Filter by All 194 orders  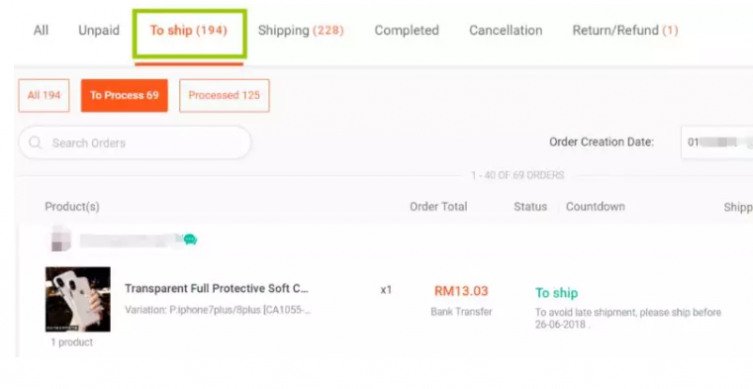click(44, 96)
